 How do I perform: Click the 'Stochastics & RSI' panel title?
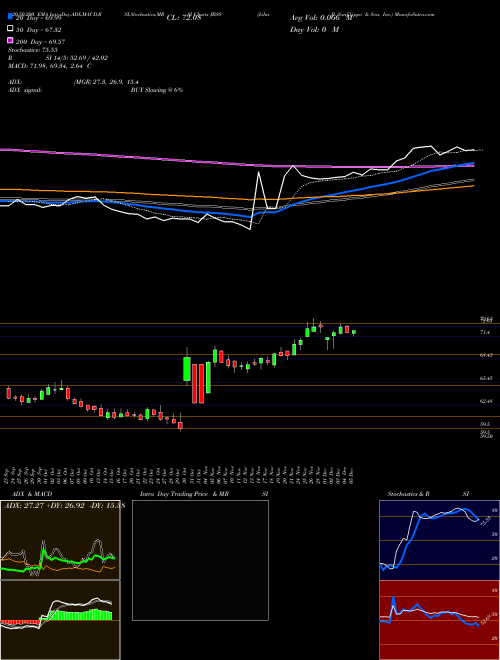click(428, 494)
